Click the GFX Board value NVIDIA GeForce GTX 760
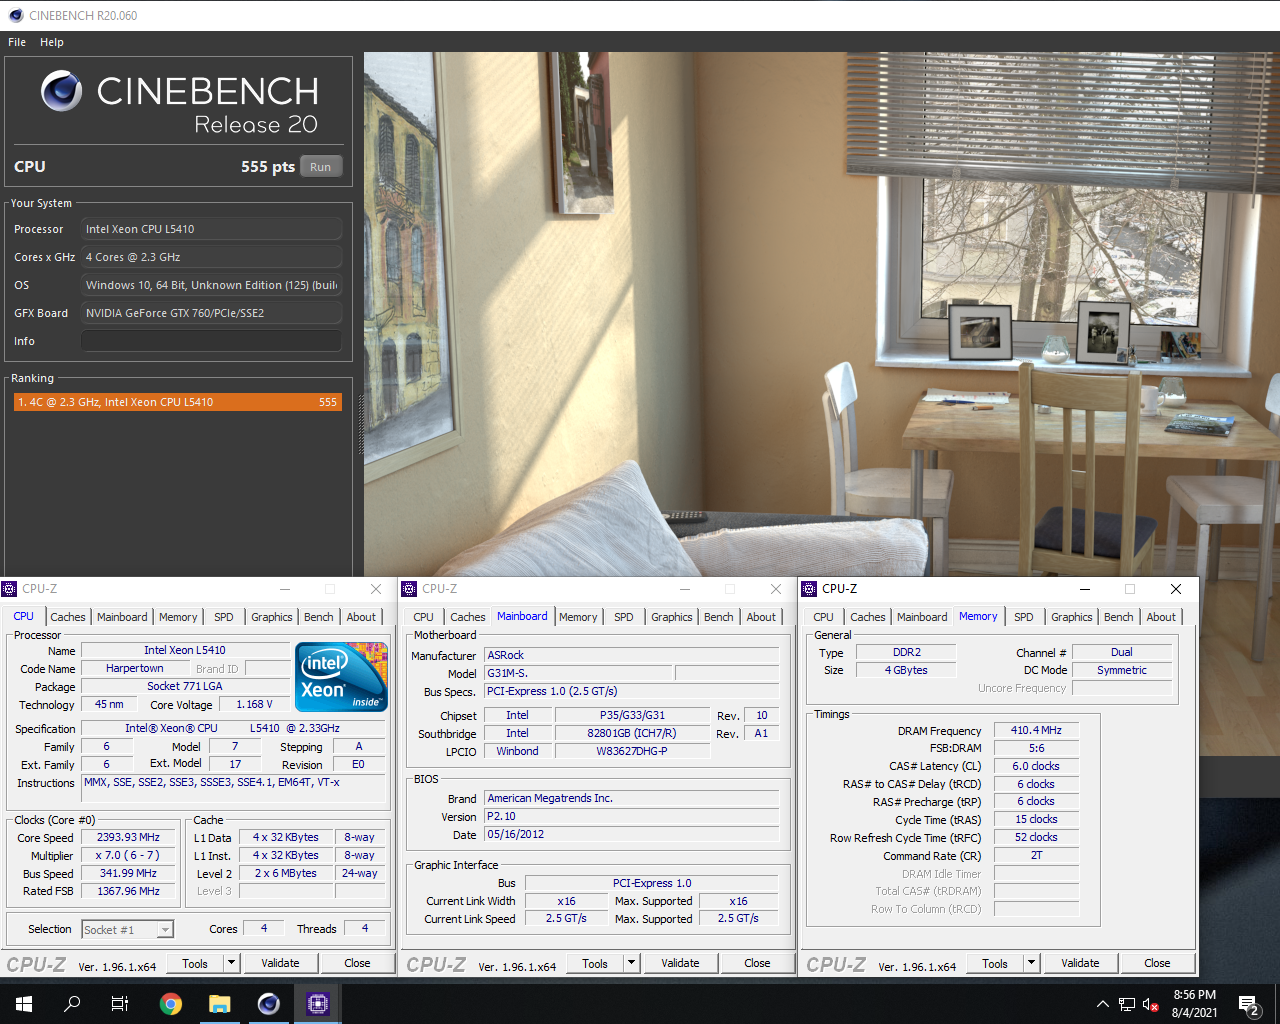The image size is (1280, 1024). pos(211,313)
